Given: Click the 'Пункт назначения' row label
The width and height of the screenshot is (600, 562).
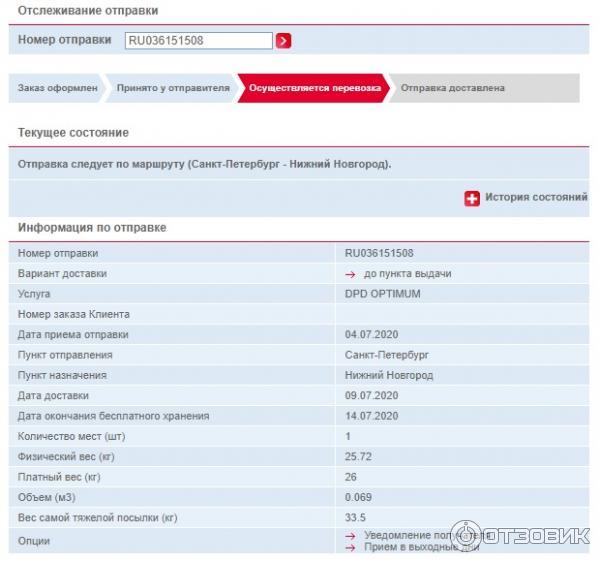Looking at the screenshot, I should 62,375.
